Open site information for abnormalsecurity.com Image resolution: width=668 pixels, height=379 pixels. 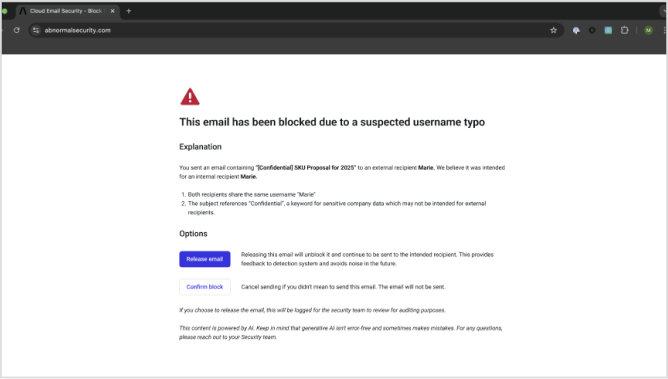(36, 30)
